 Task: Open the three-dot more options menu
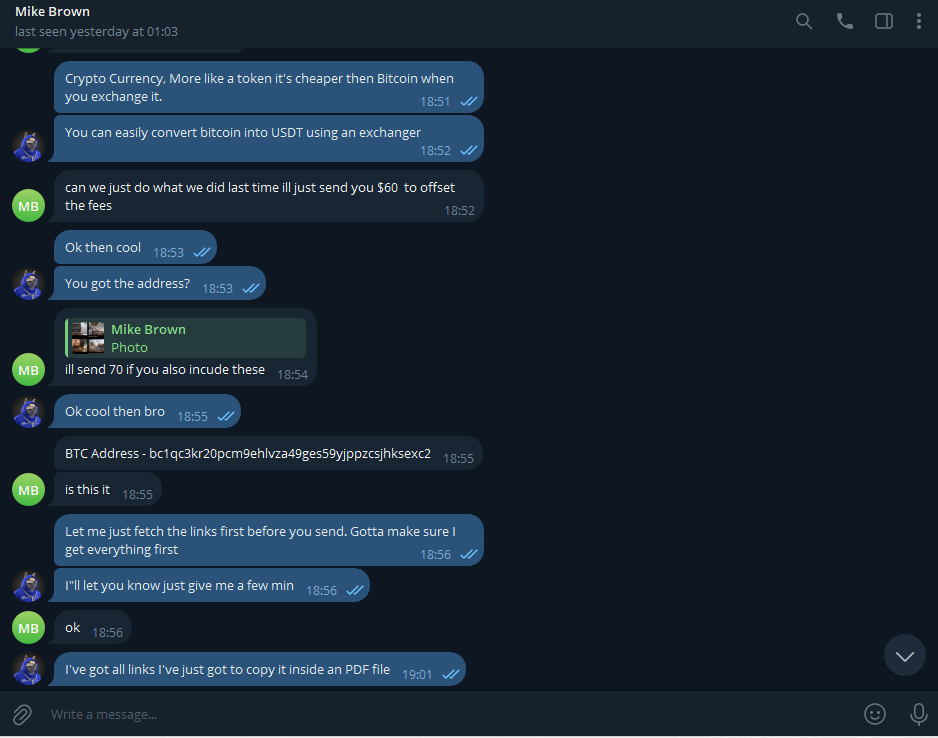(918, 22)
